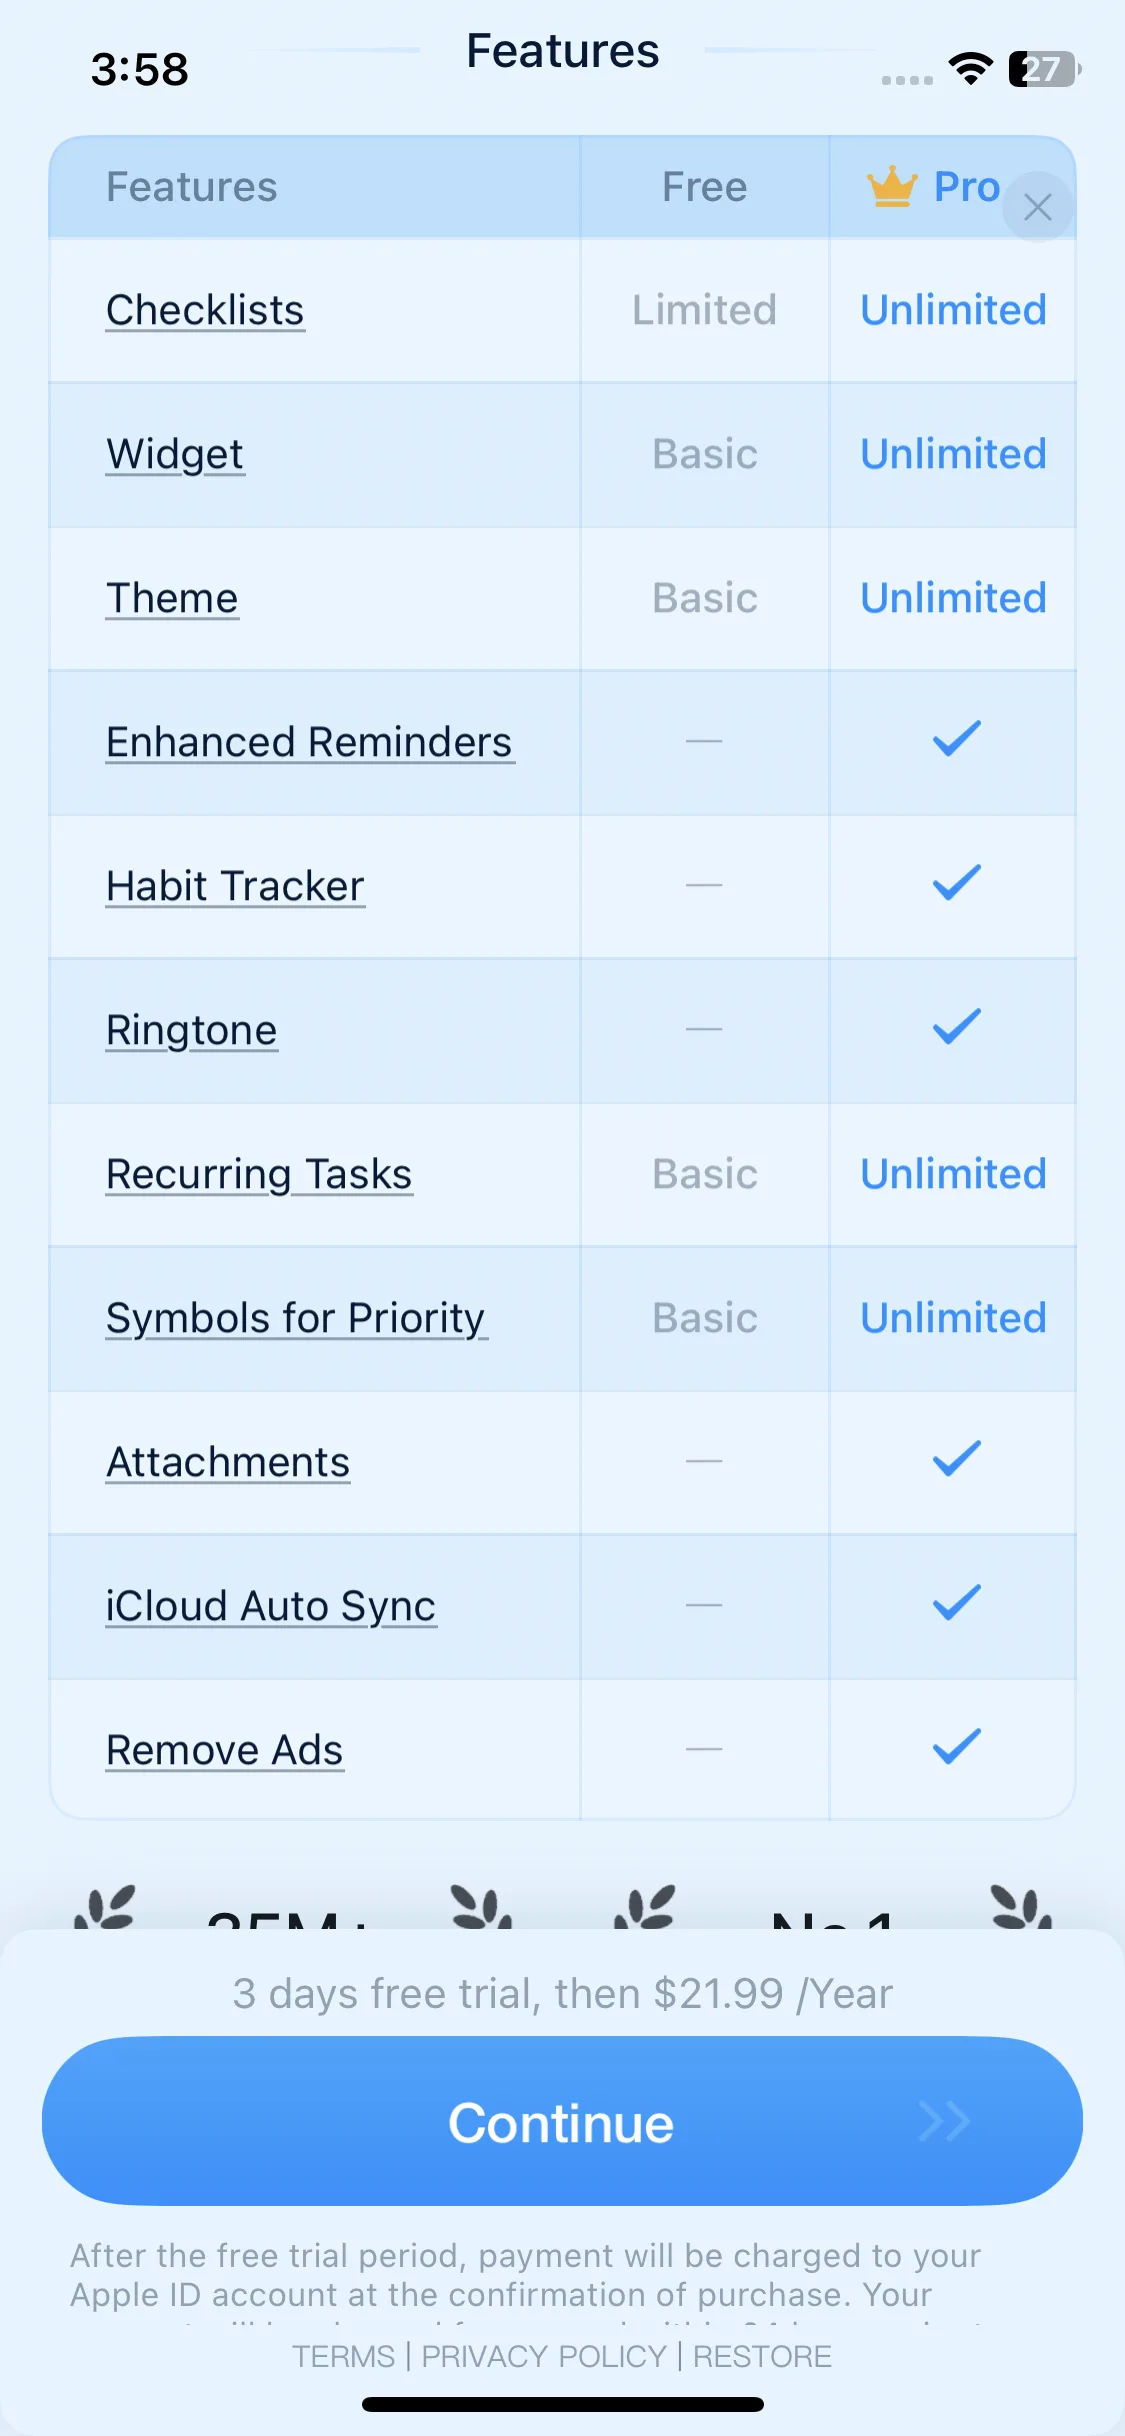Image resolution: width=1125 pixels, height=2436 pixels.
Task: Open the Symbols for Priority link
Action: [296, 1318]
